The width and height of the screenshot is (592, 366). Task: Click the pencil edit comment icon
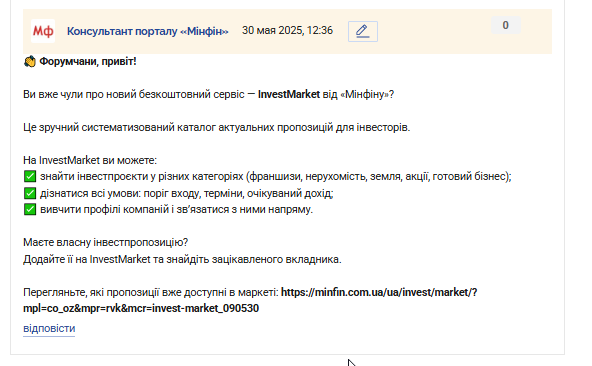click(x=362, y=31)
